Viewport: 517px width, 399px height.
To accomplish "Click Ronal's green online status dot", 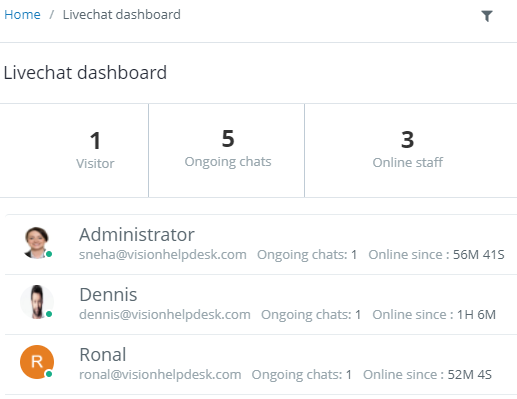I will click(x=49, y=374).
